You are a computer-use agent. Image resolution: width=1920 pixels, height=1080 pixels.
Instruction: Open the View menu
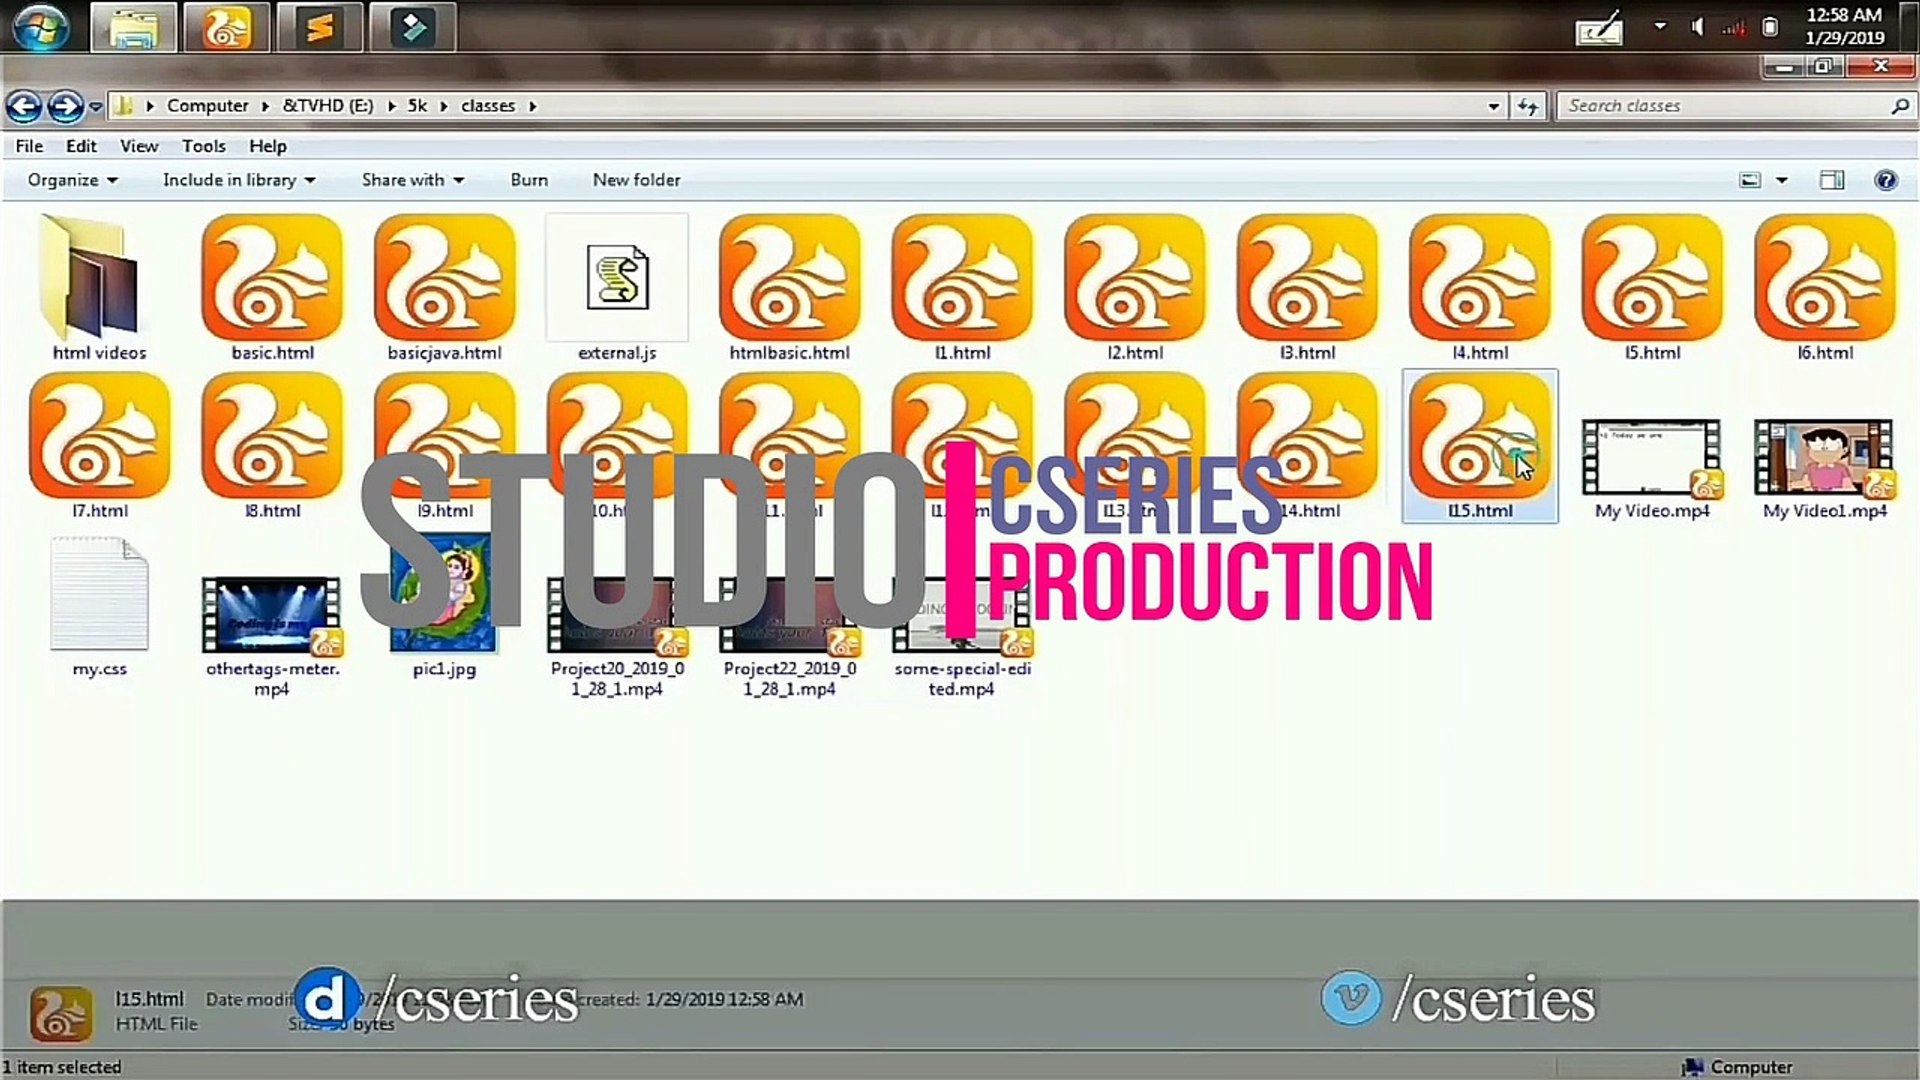(x=139, y=146)
